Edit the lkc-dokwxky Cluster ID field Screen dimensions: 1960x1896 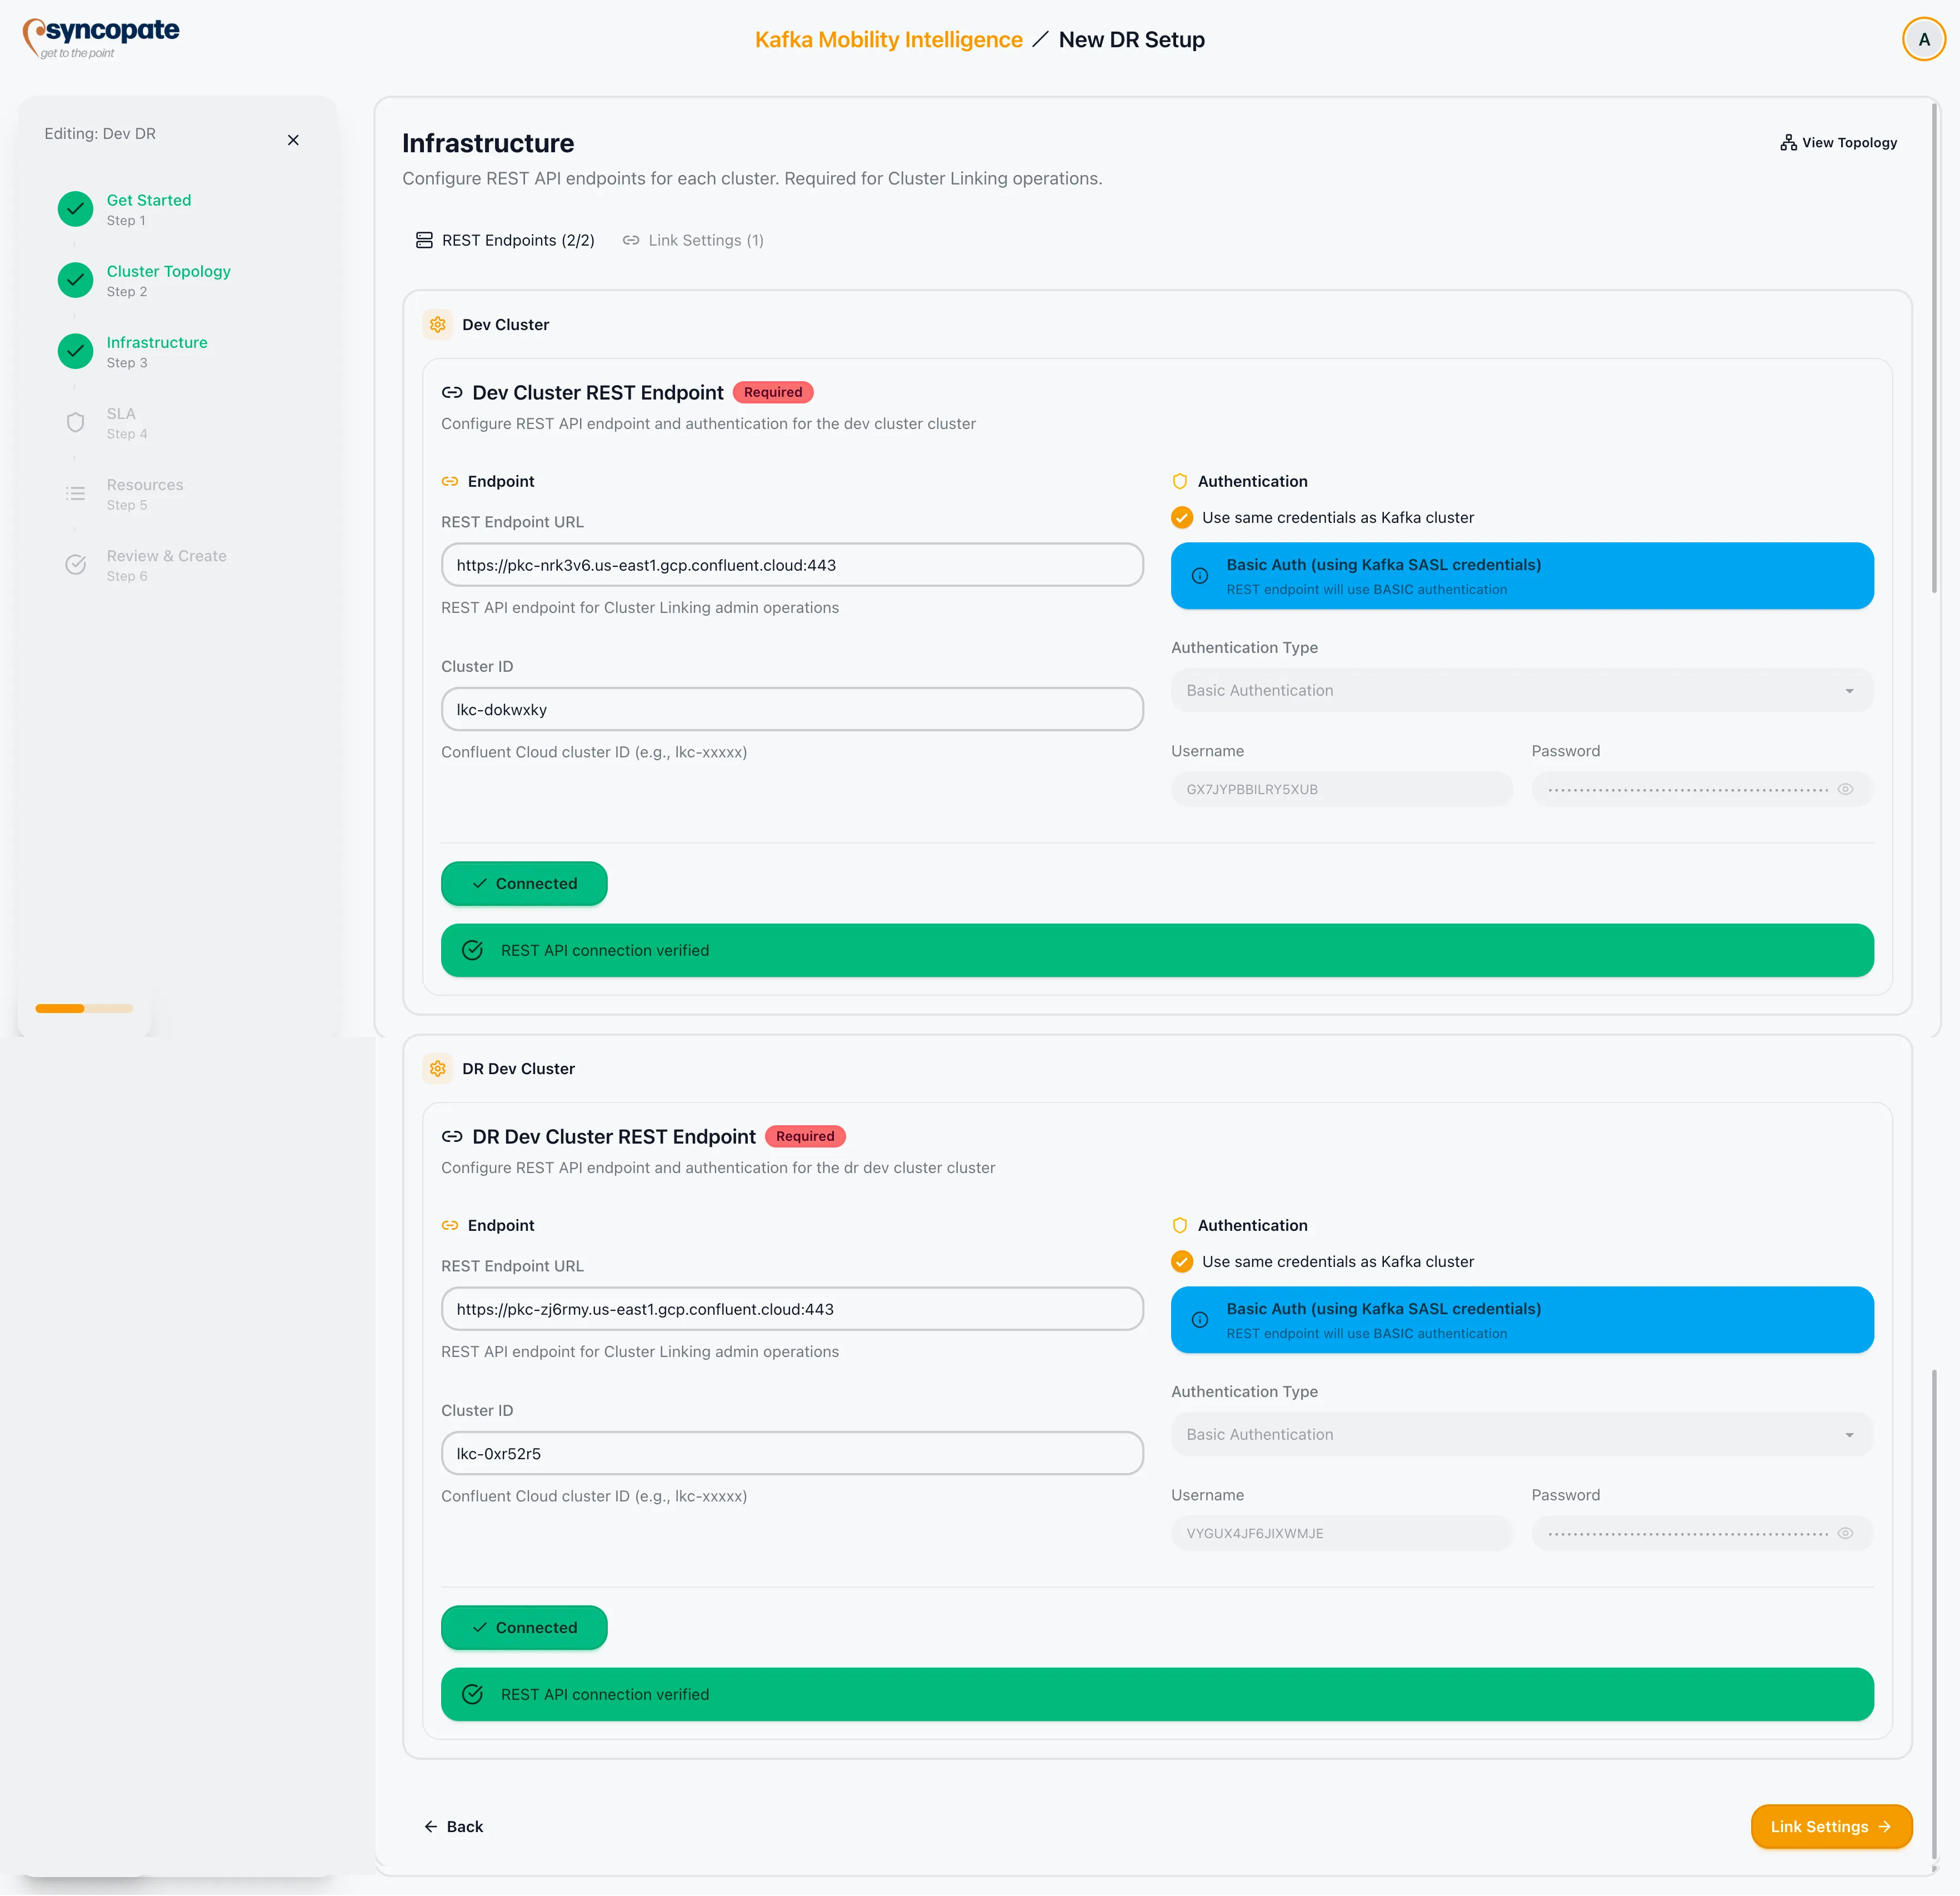[x=792, y=709]
